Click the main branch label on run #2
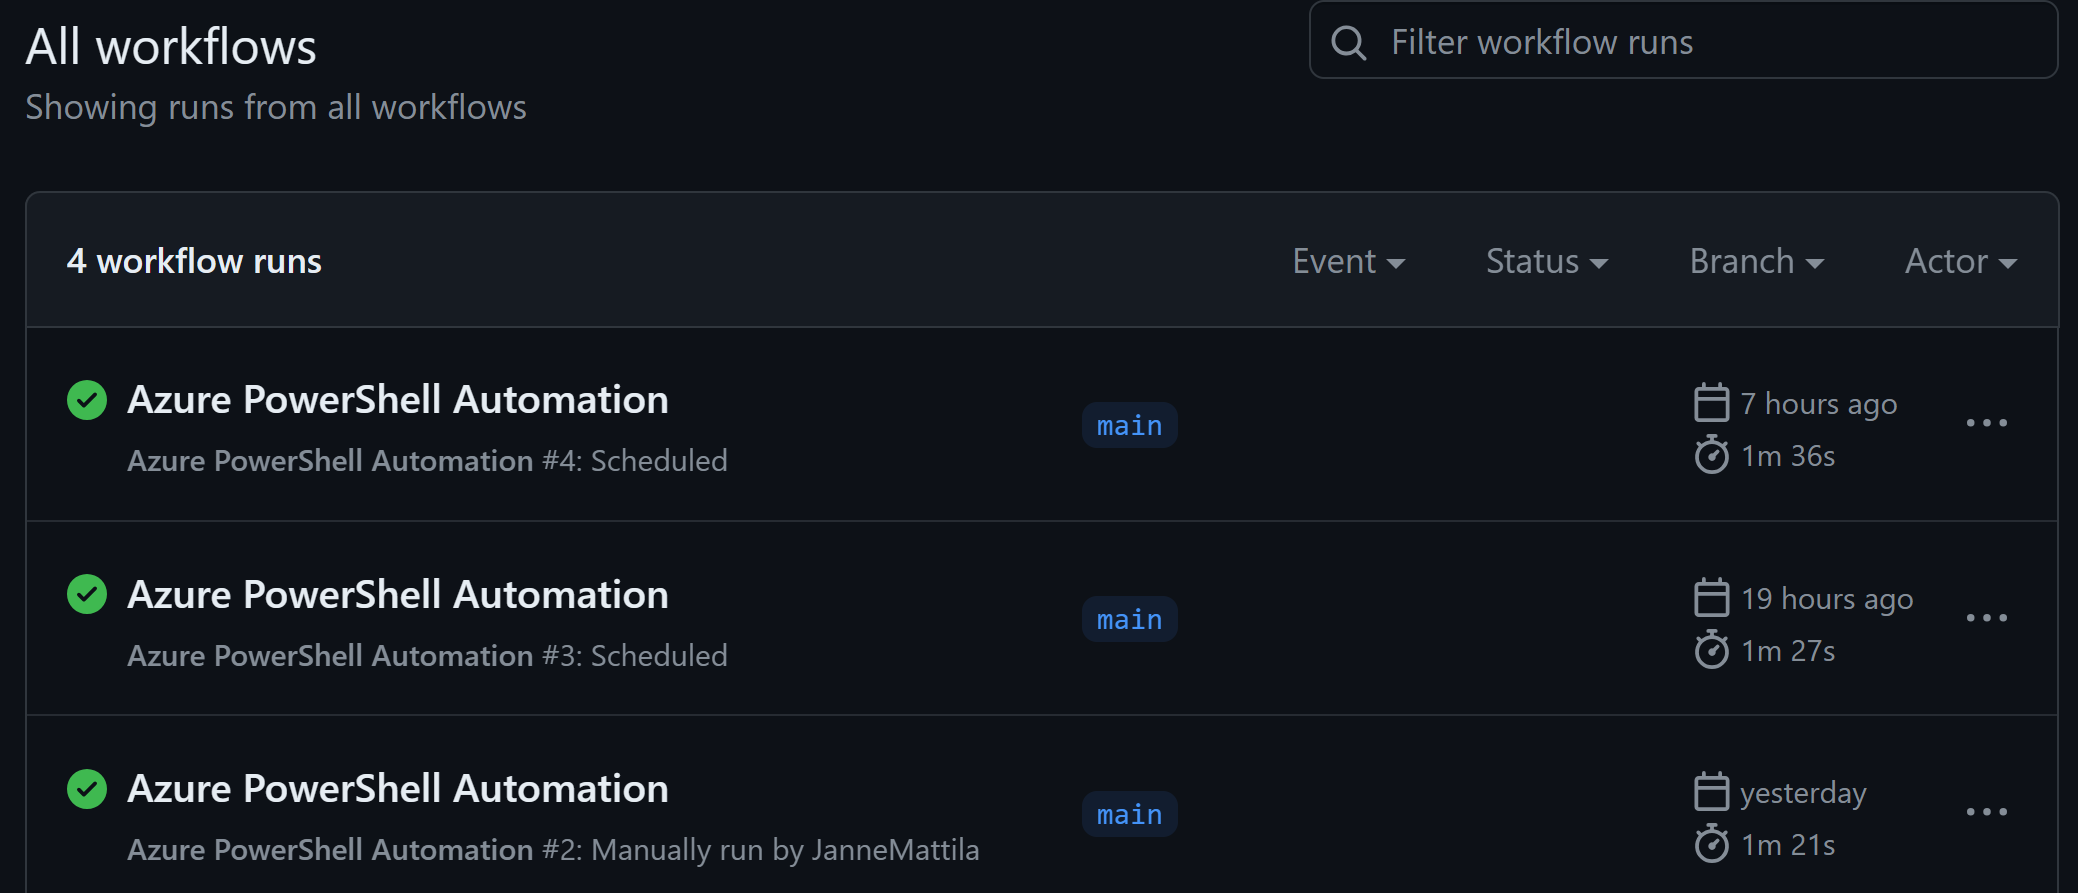The height and width of the screenshot is (893, 2078). tap(1129, 814)
